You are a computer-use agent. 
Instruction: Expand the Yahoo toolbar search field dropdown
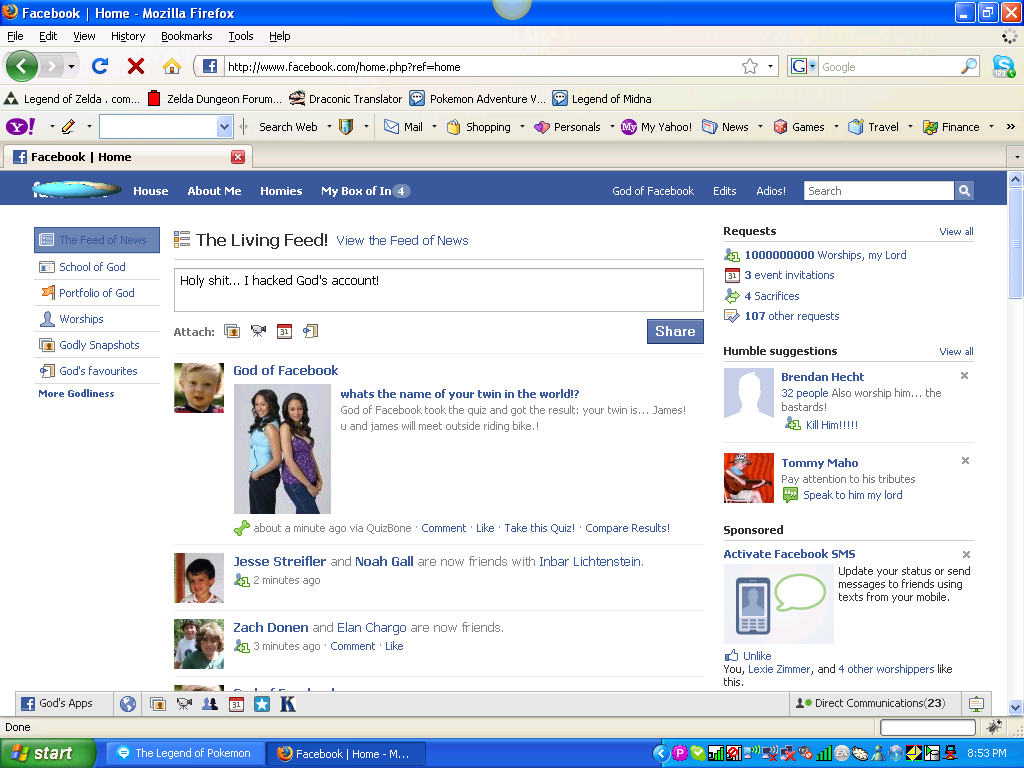(225, 127)
